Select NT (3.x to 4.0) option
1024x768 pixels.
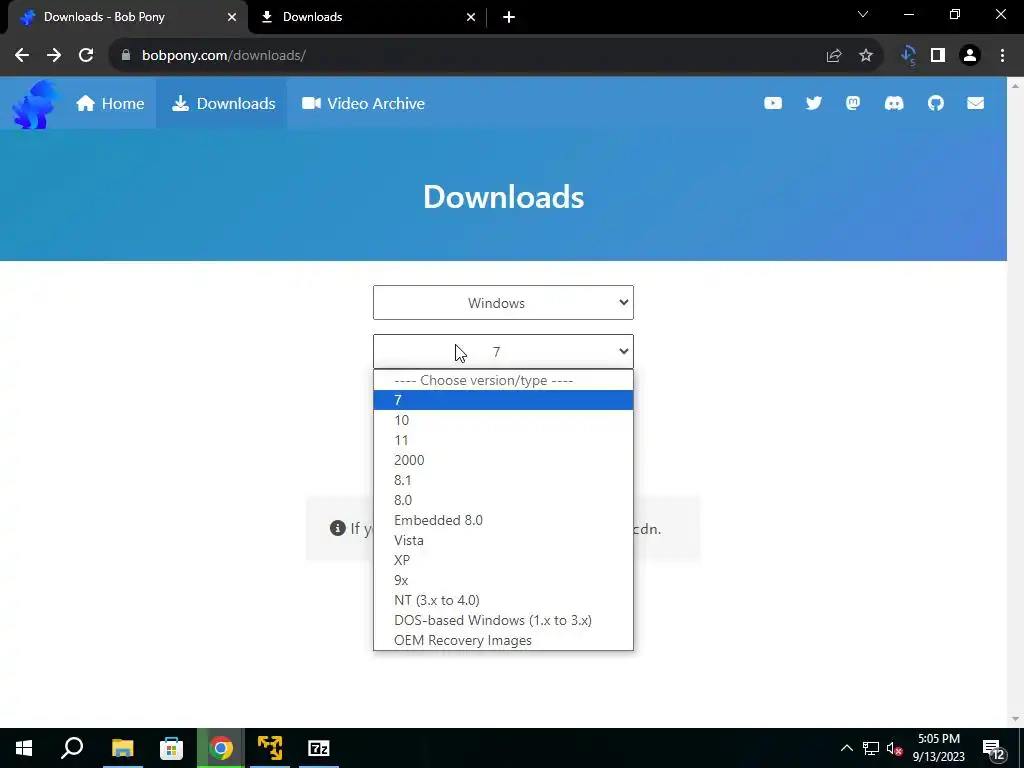click(x=503, y=601)
